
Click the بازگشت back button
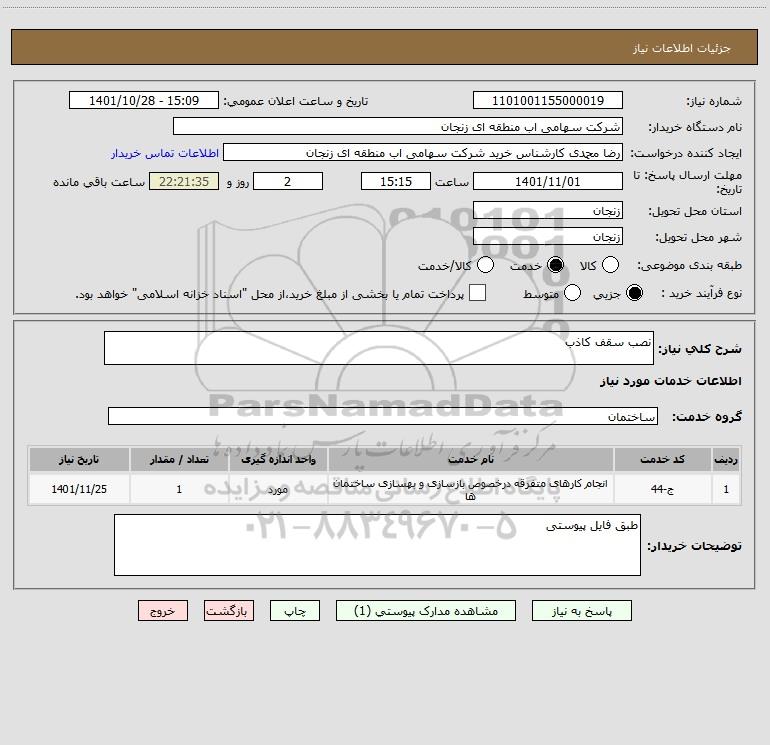click(x=229, y=610)
